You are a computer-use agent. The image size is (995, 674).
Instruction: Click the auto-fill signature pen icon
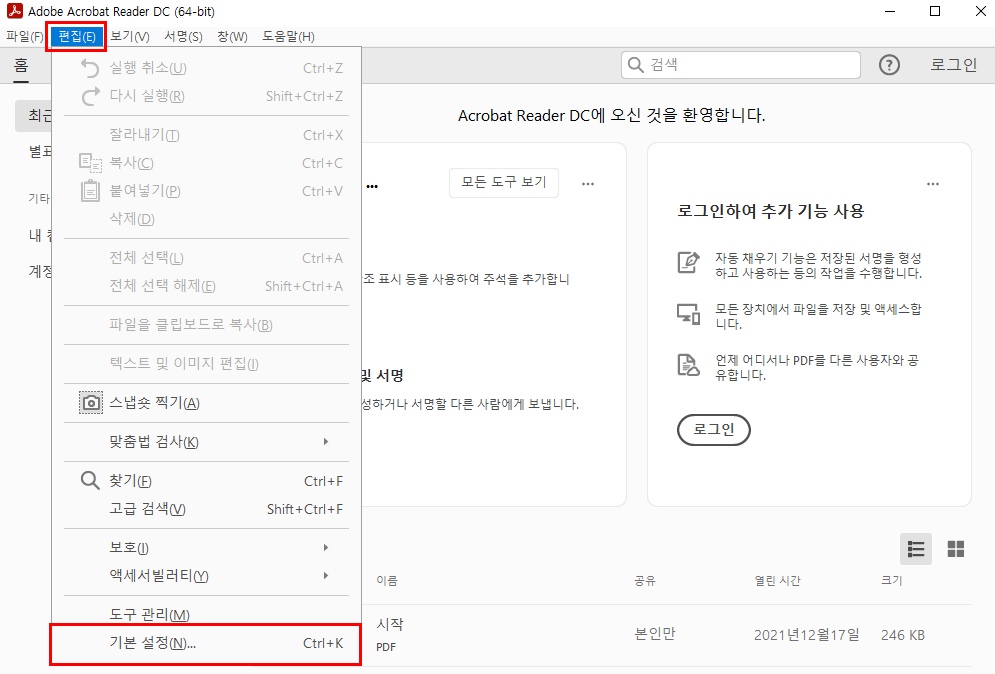point(689,261)
